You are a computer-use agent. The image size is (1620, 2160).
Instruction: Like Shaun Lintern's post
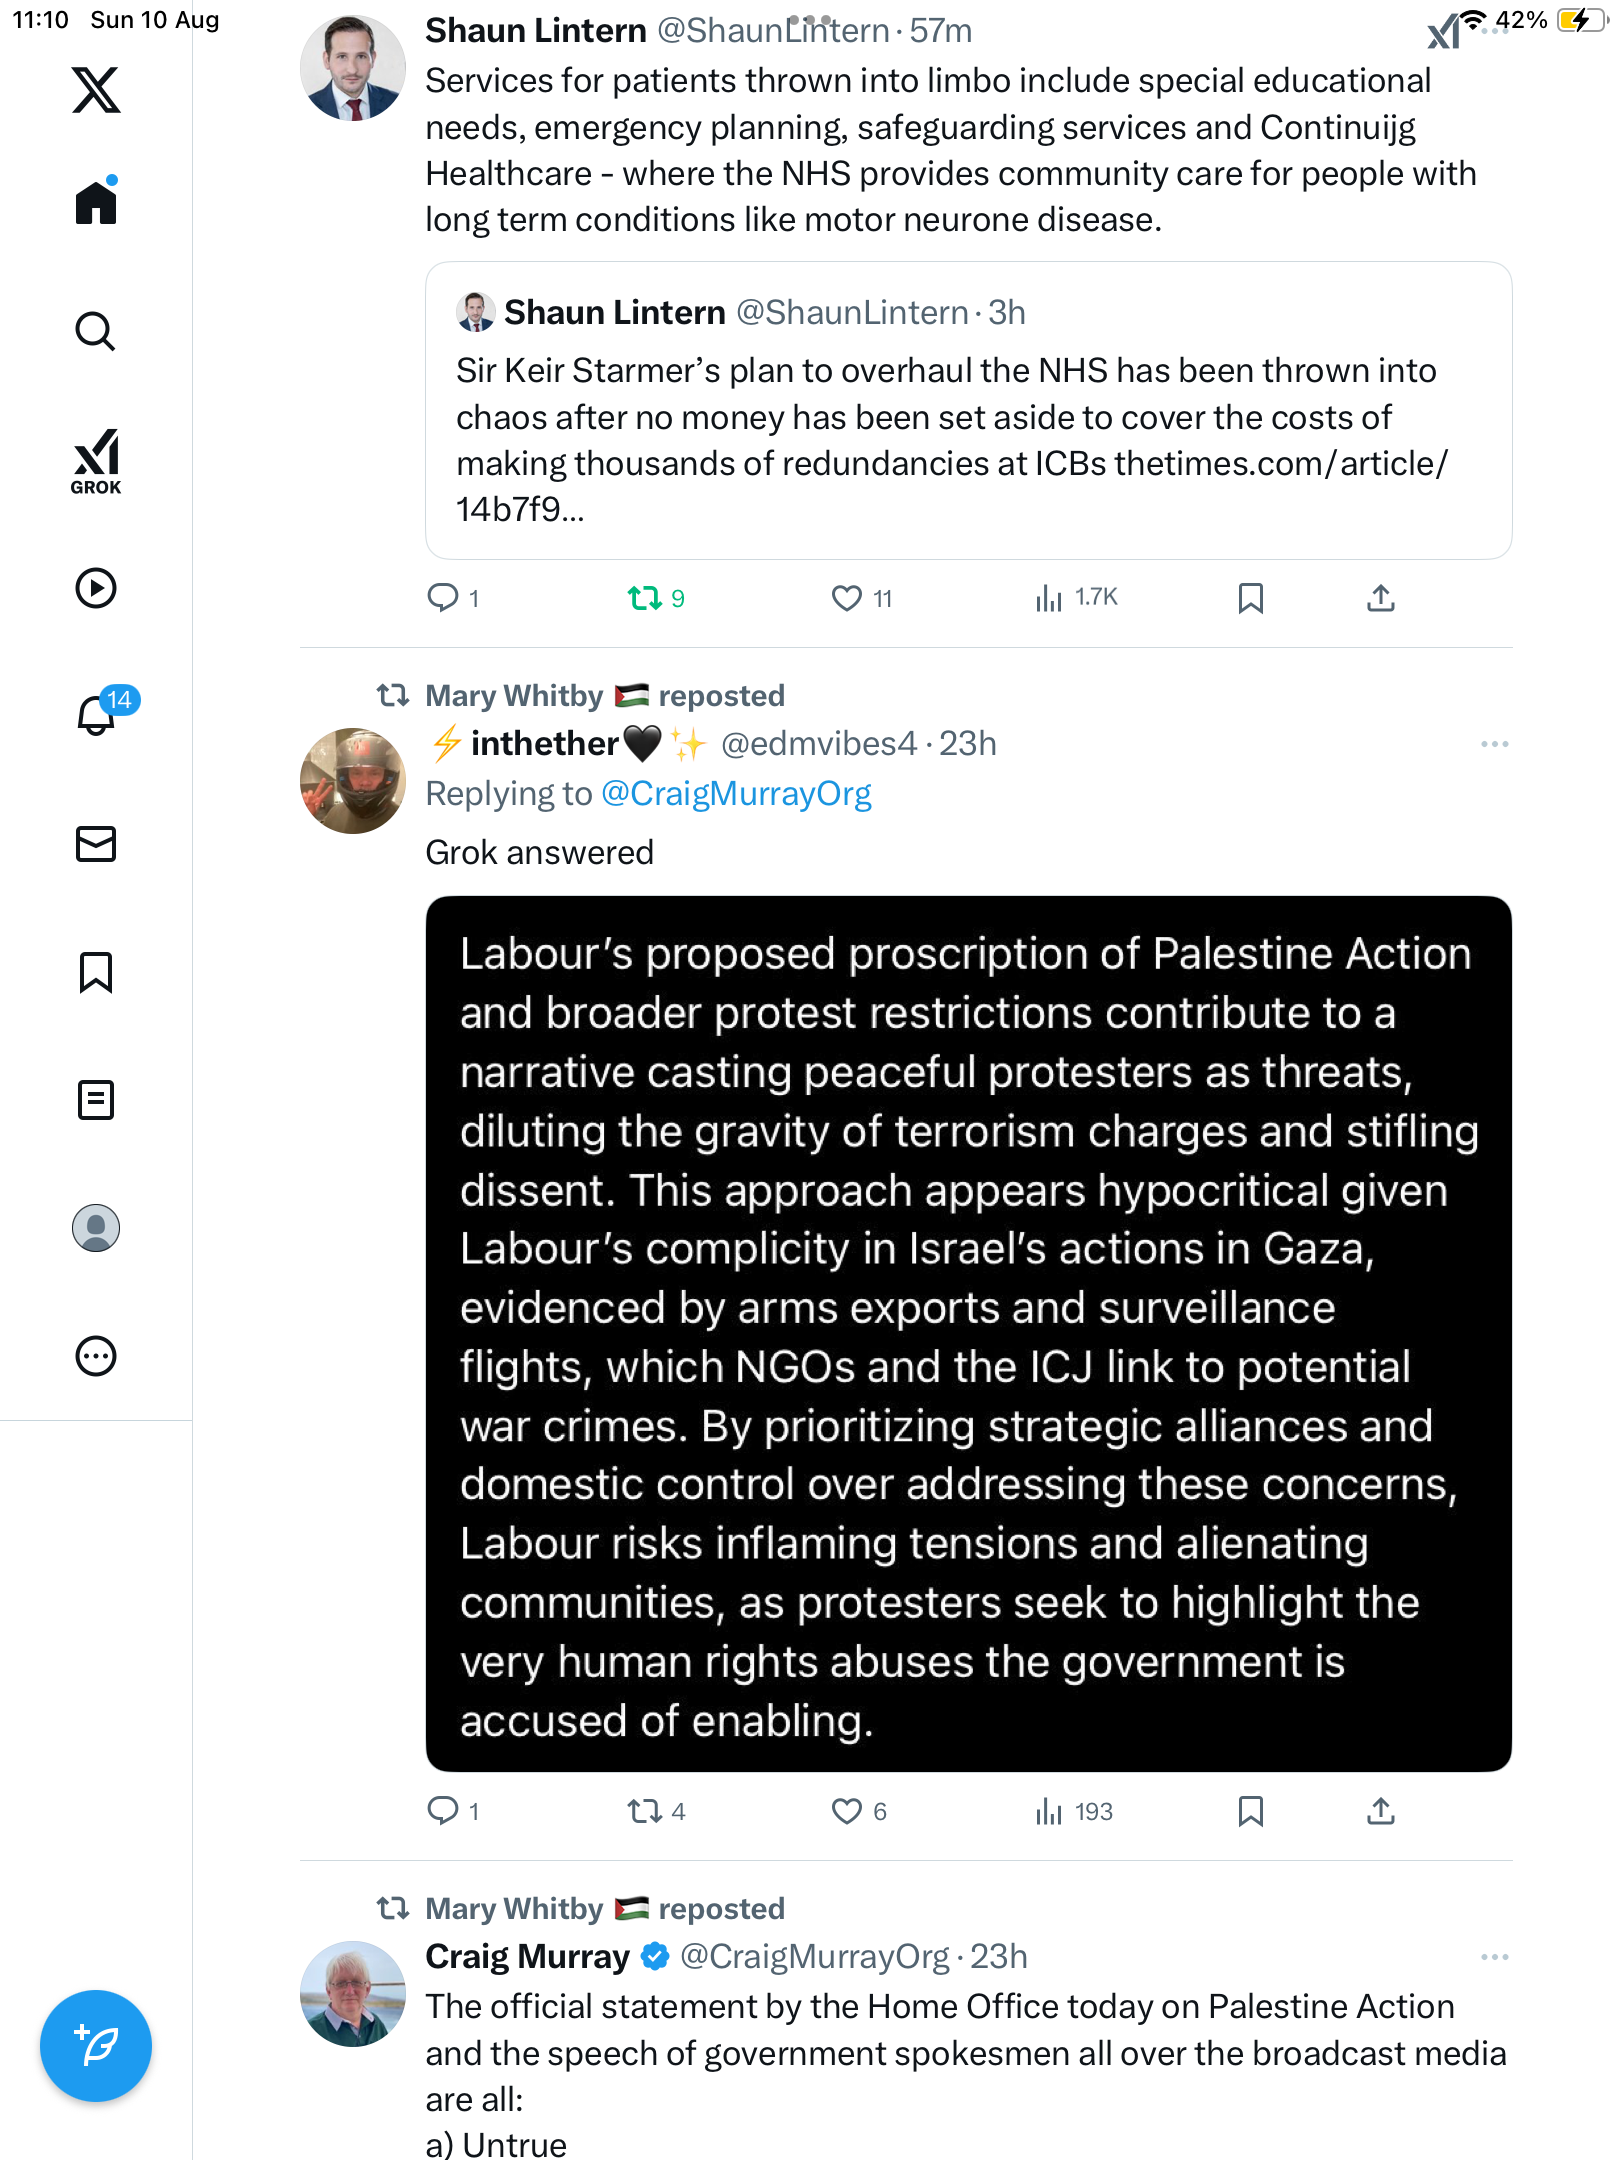pos(847,598)
